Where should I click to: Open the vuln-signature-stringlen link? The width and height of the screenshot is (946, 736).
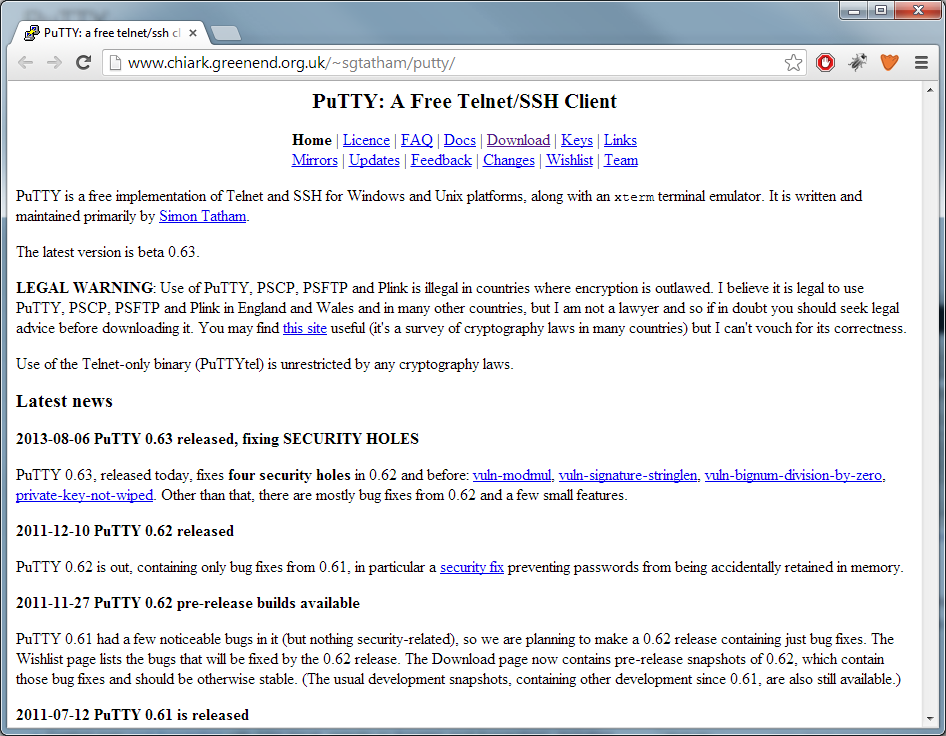click(x=627, y=475)
